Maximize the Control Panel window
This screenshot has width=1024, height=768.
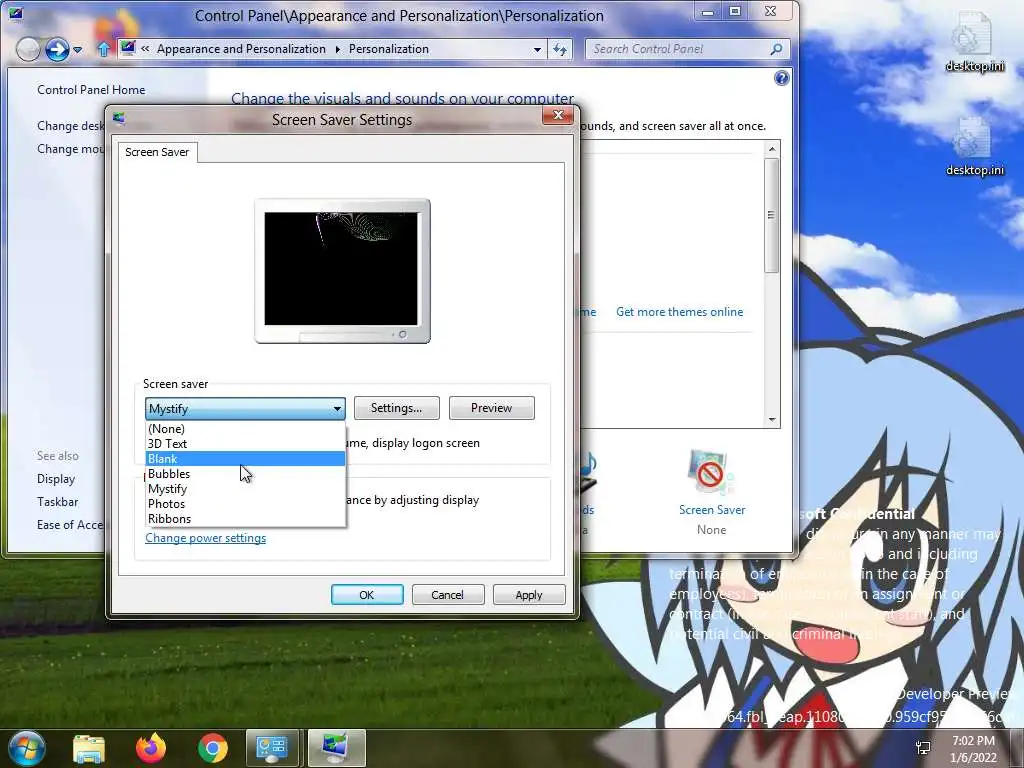tap(735, 11)
